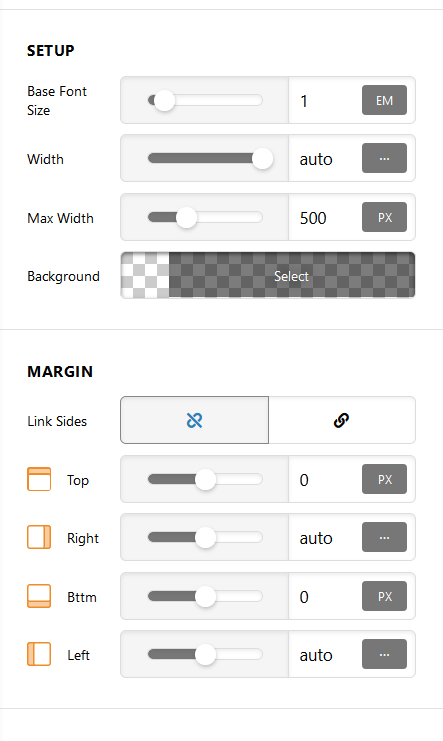Click the Left margin slider handle
This screenshot has height=741, width=443.
click(x=205, y=655)
